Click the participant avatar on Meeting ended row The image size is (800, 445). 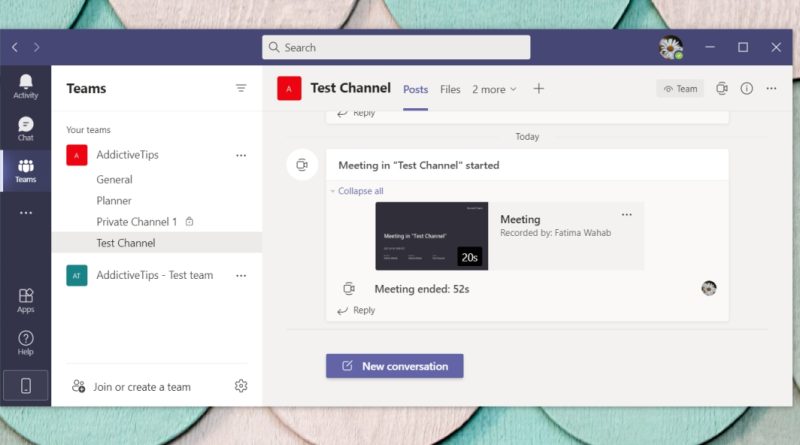pyautogui.click(x=709, y=288)
